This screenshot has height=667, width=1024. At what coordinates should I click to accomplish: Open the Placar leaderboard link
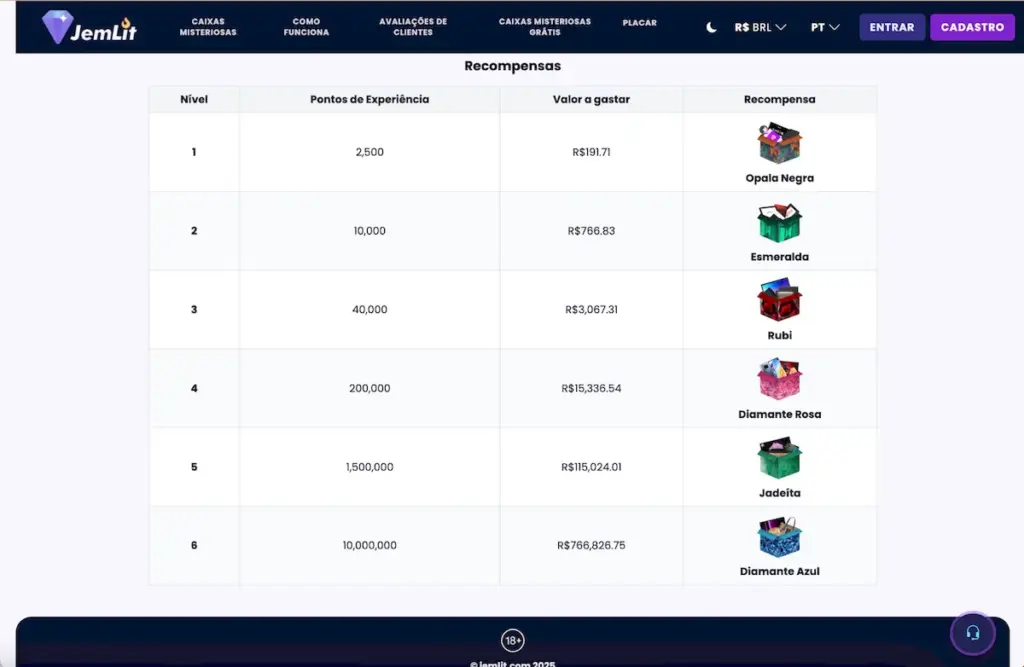pyautogui.click(x=639, y=23)
